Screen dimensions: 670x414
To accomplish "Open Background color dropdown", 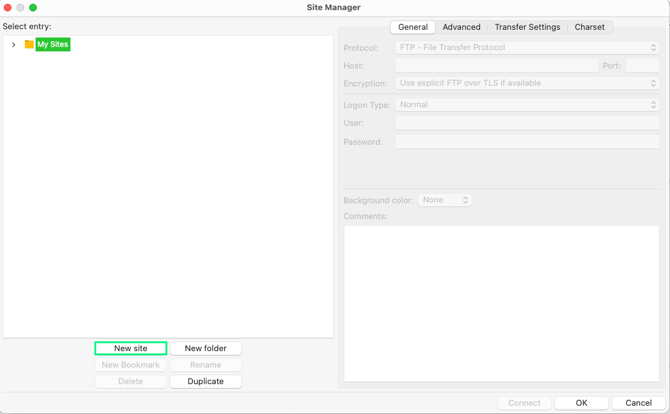I will pos(445,200).
